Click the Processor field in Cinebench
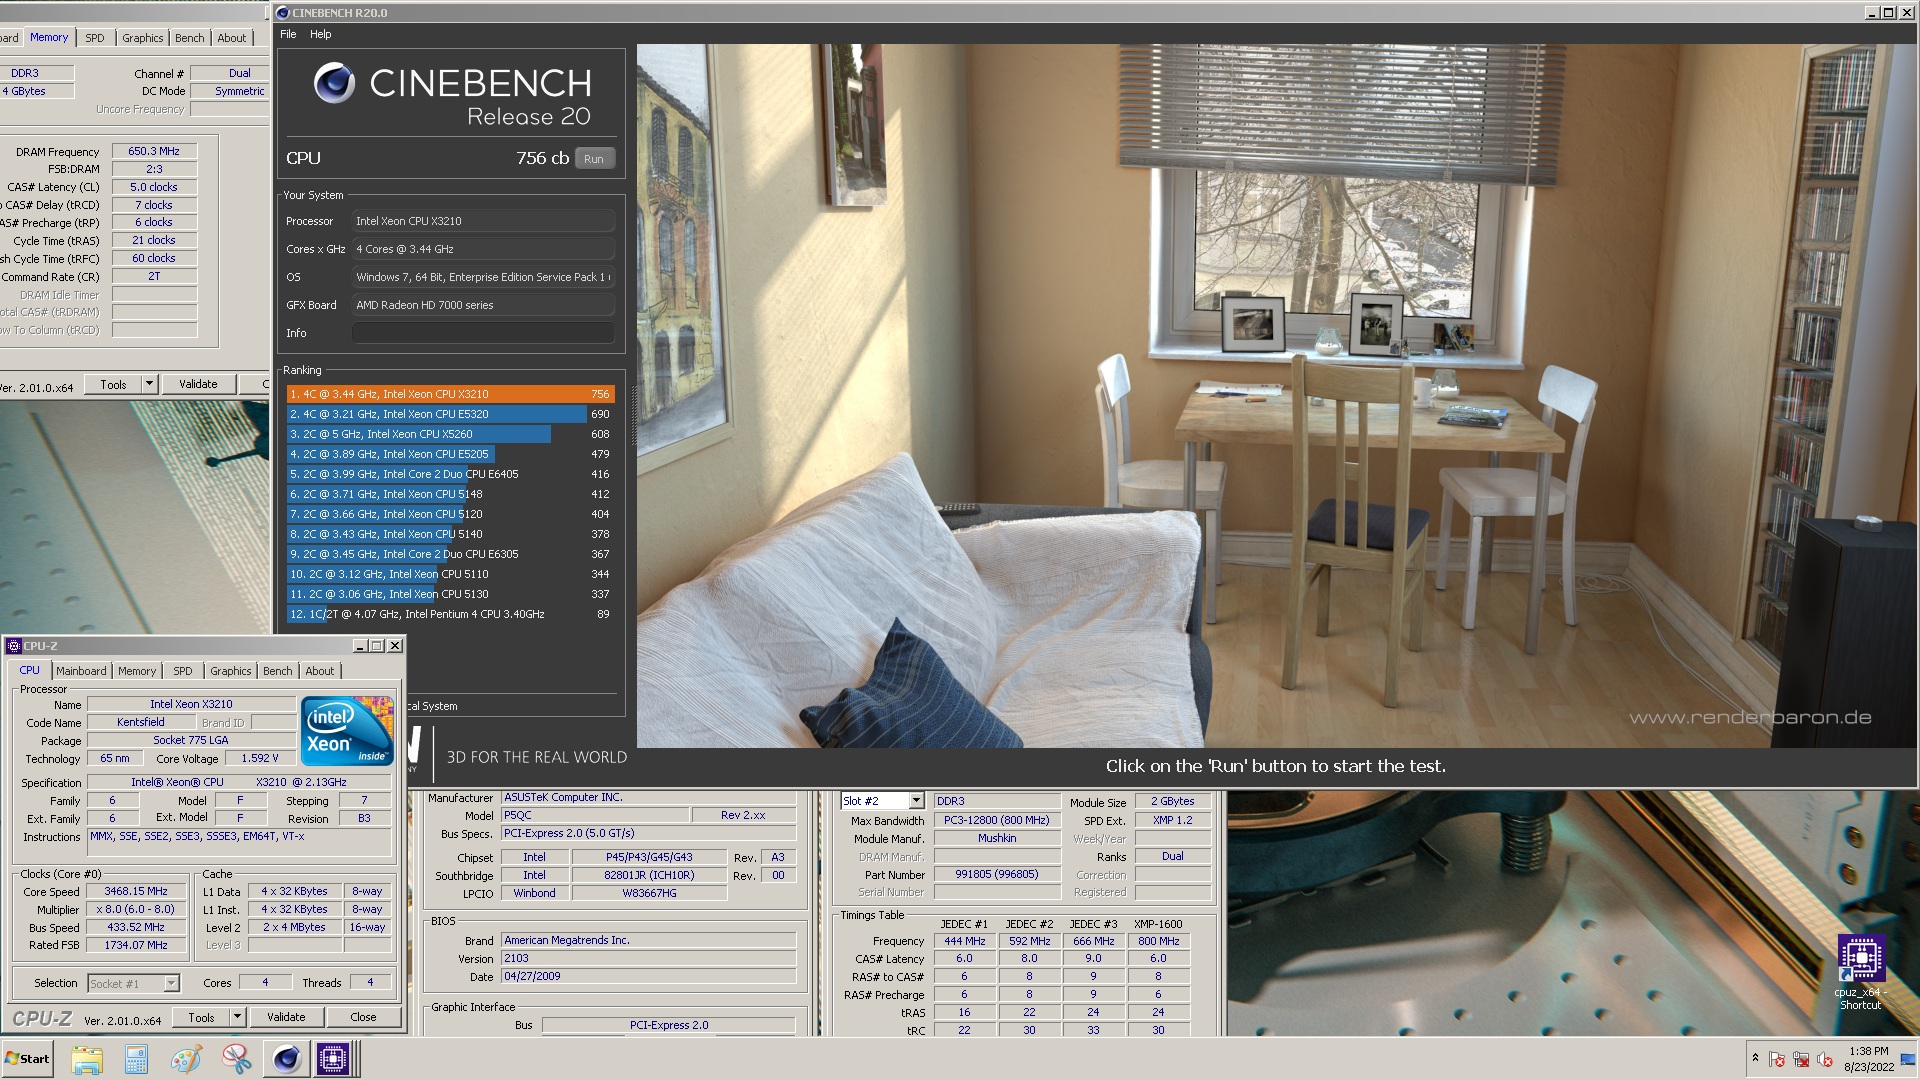Image resolution: width=1920 pixels, height=1080 pixels. pos(483,221)
